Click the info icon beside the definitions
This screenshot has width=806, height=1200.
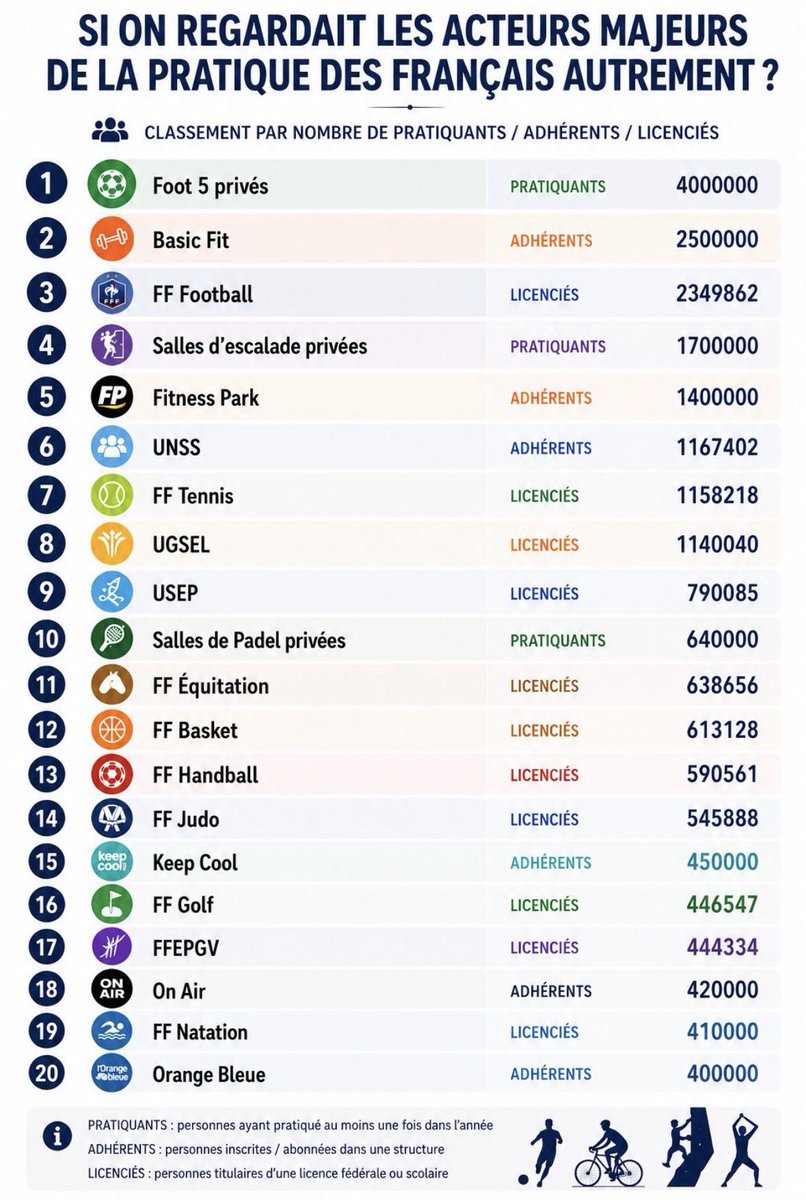click(x=56, y=1136)
